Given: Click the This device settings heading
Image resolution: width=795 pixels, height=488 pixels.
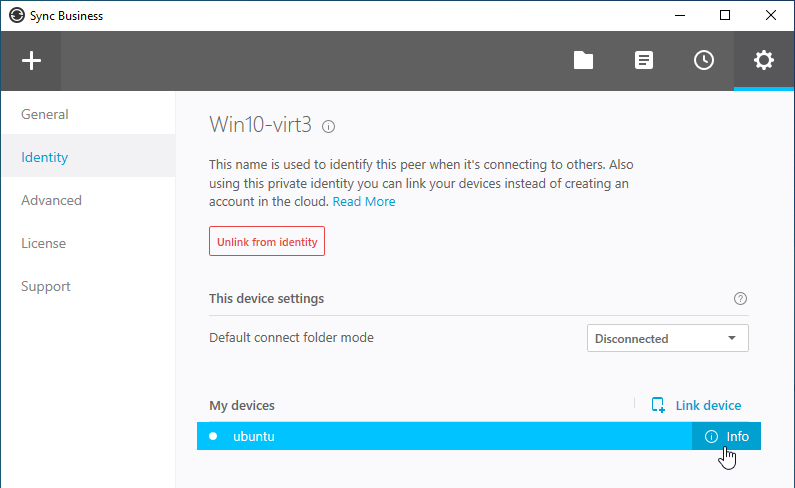Looking at the screenshot, I should click(x=266, y=298).
